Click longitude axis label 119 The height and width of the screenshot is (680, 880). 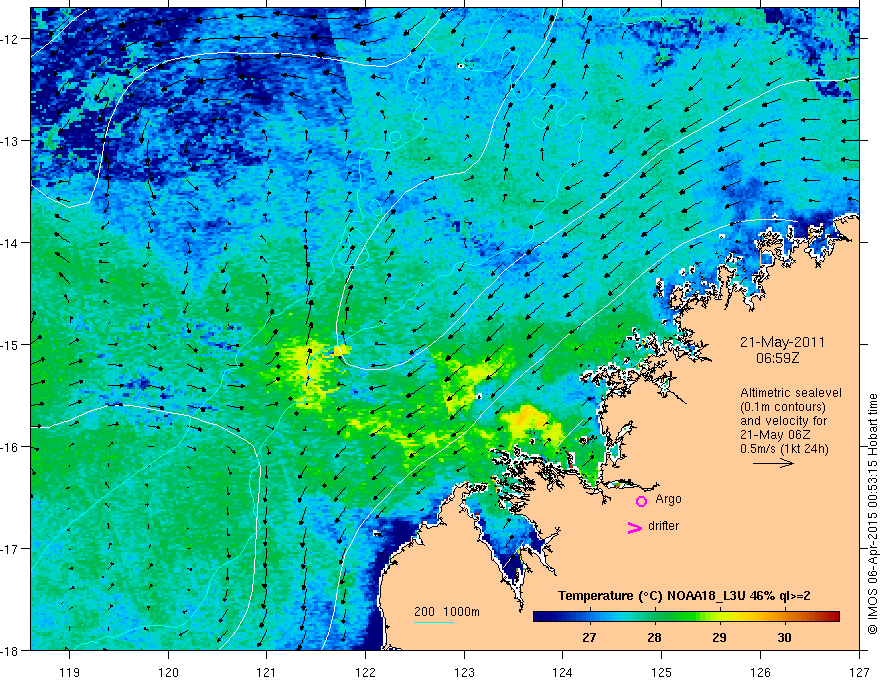click(x=69, y=672)
